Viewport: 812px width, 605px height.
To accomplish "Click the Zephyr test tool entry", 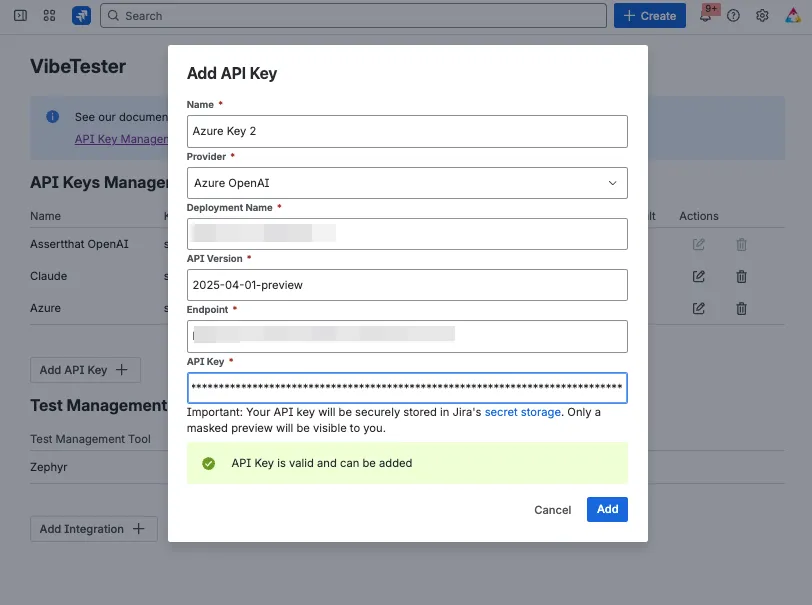I will point(49,467).
